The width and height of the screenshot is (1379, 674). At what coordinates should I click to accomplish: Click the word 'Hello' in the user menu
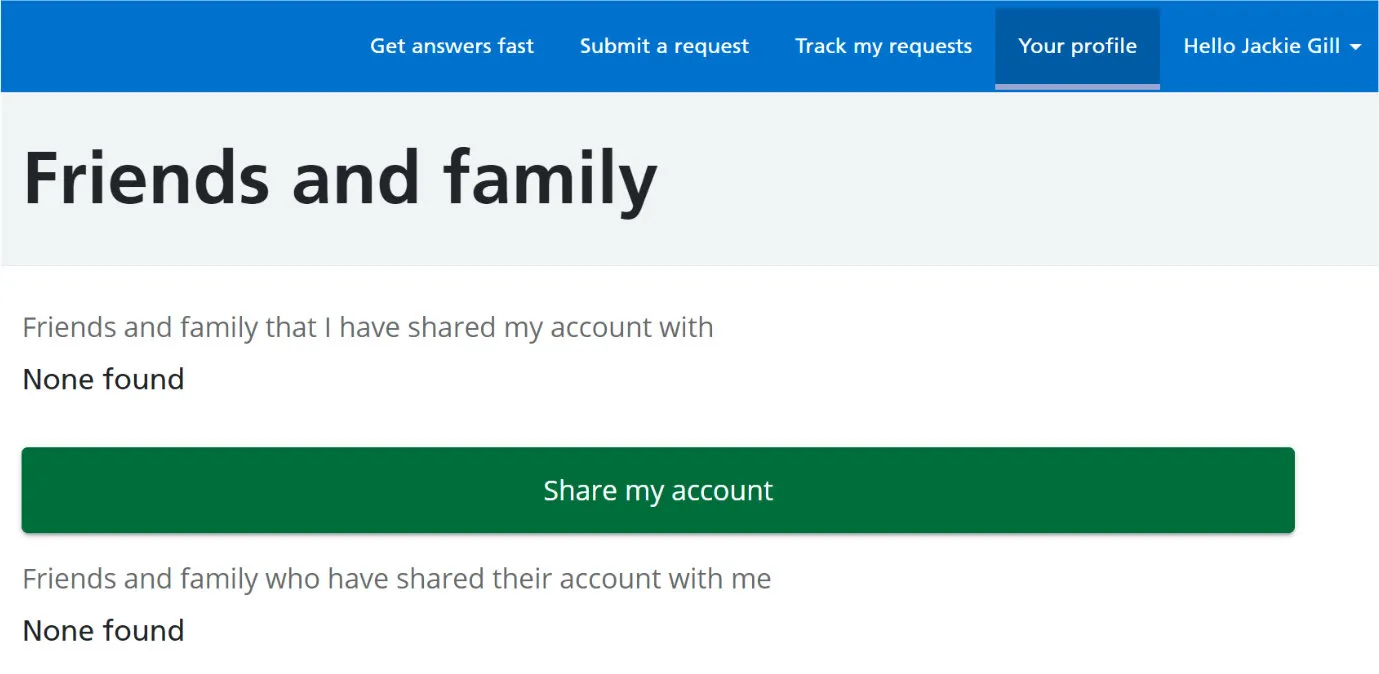pyautogui.click(x=1214, y=46)
